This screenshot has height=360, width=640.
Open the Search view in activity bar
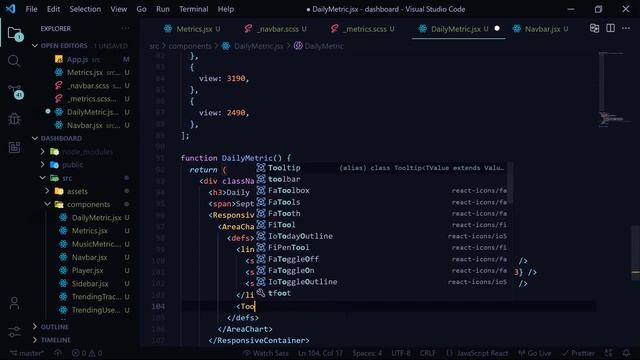[14, 61]
